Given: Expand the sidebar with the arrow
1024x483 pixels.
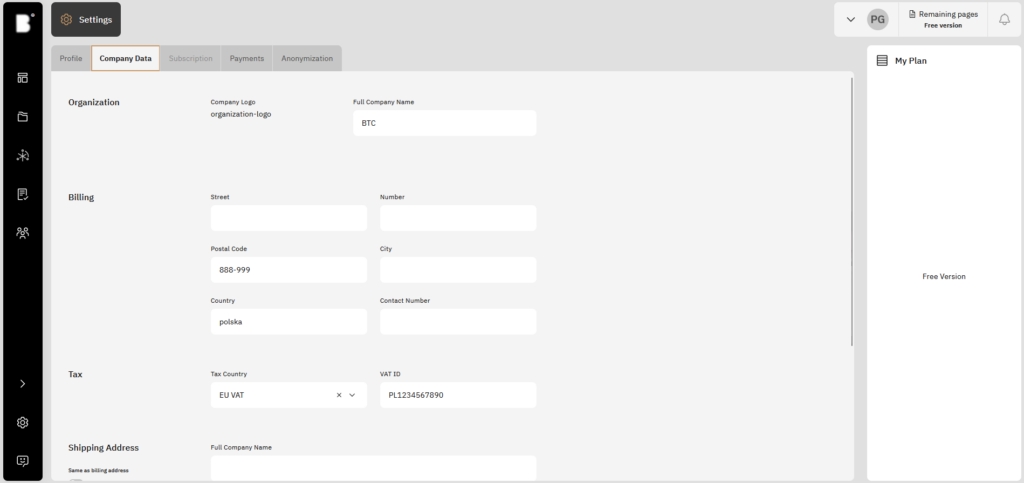Looking at the screenshot, I should click(22, 383).
